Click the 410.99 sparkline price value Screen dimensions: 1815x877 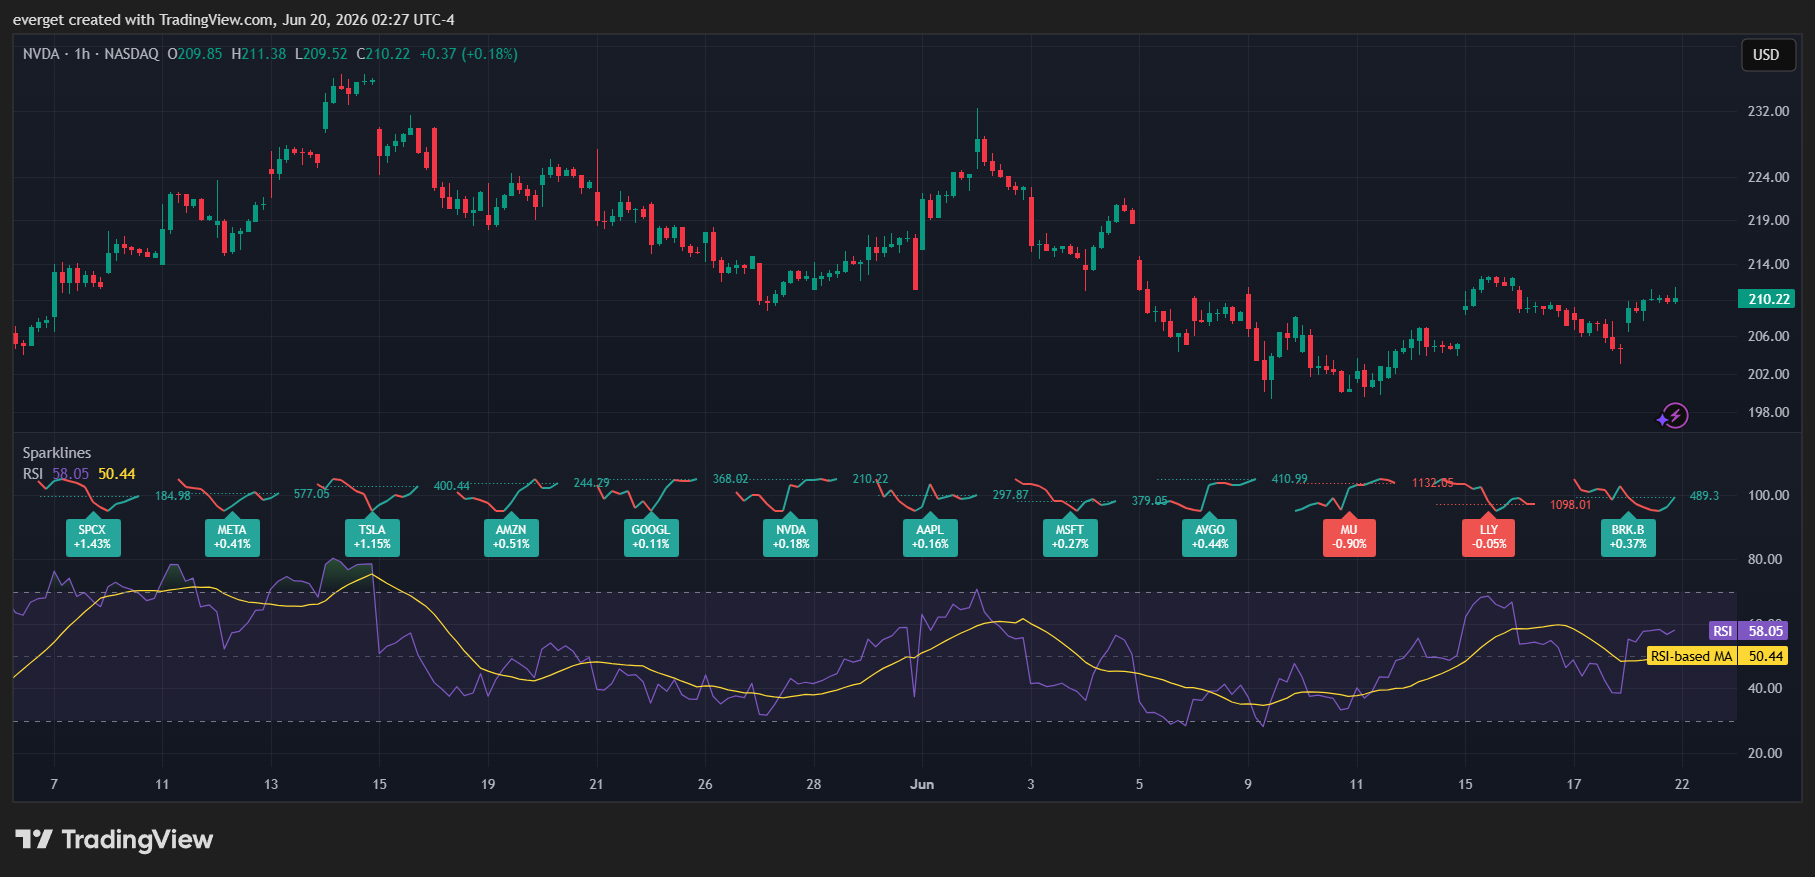pos(1290,479)
